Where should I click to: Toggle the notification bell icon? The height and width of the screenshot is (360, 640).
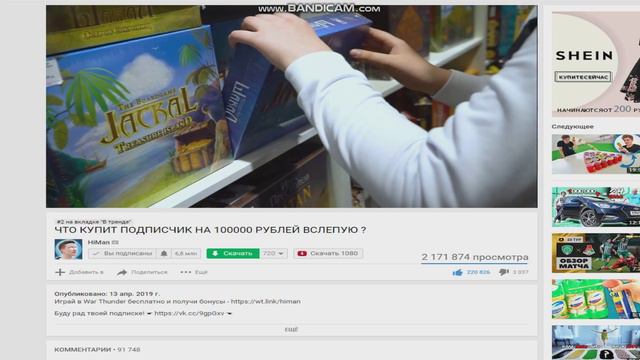pos(164,253)
